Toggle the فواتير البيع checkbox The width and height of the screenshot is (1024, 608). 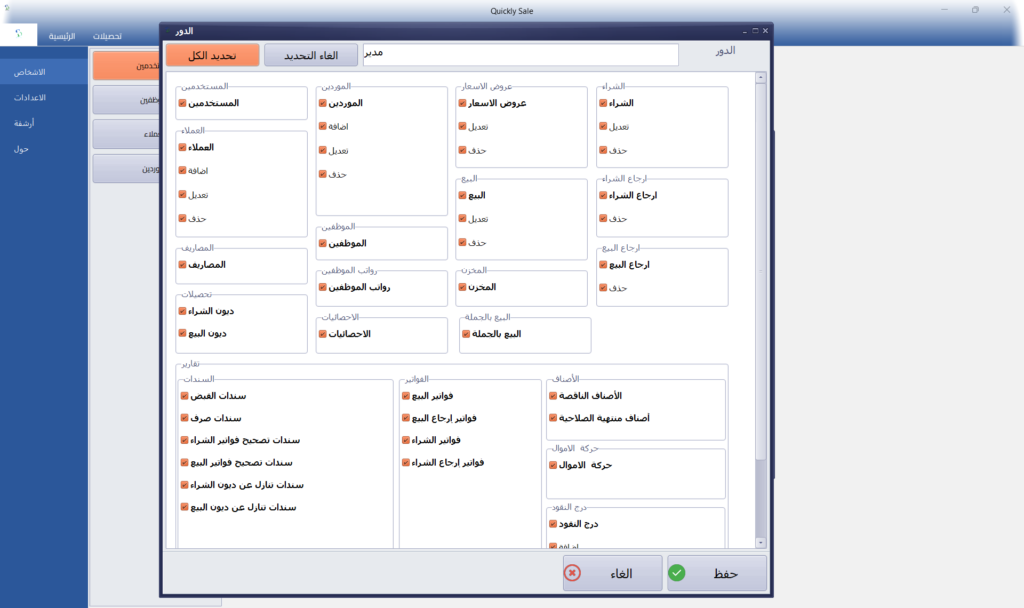[x=406, y=396]
